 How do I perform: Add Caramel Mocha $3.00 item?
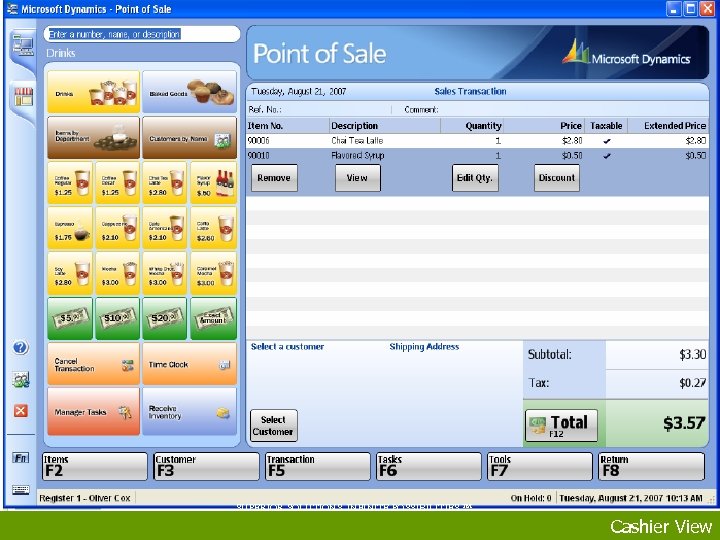tap(213, 273)
